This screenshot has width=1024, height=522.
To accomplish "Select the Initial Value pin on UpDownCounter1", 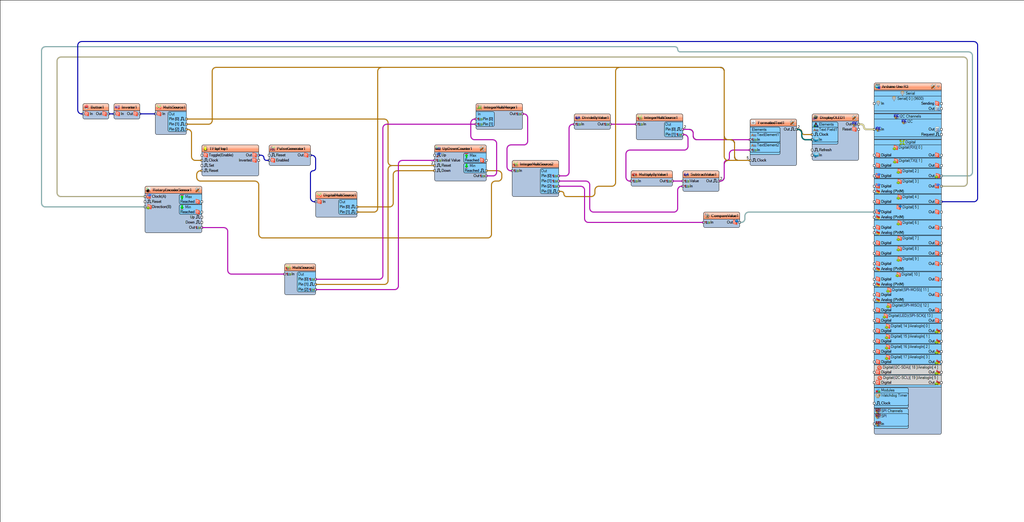I will 449,160.
